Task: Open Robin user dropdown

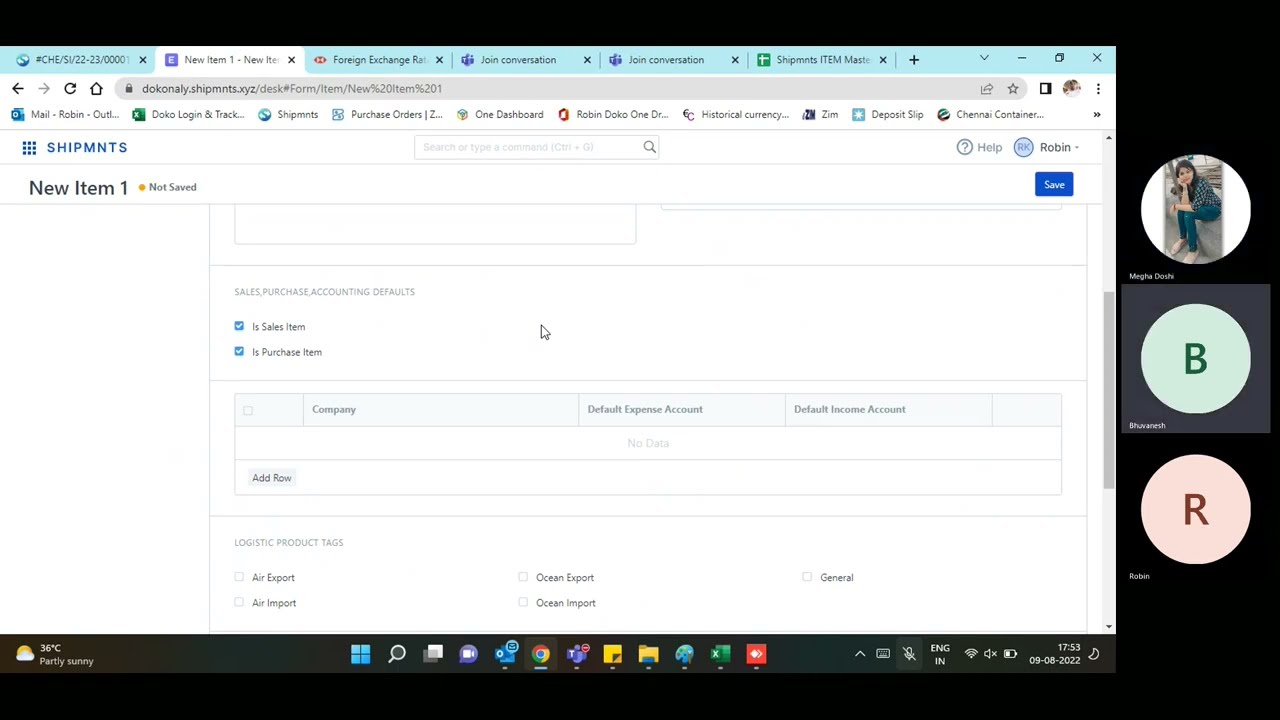Action: click(1059, 147)
